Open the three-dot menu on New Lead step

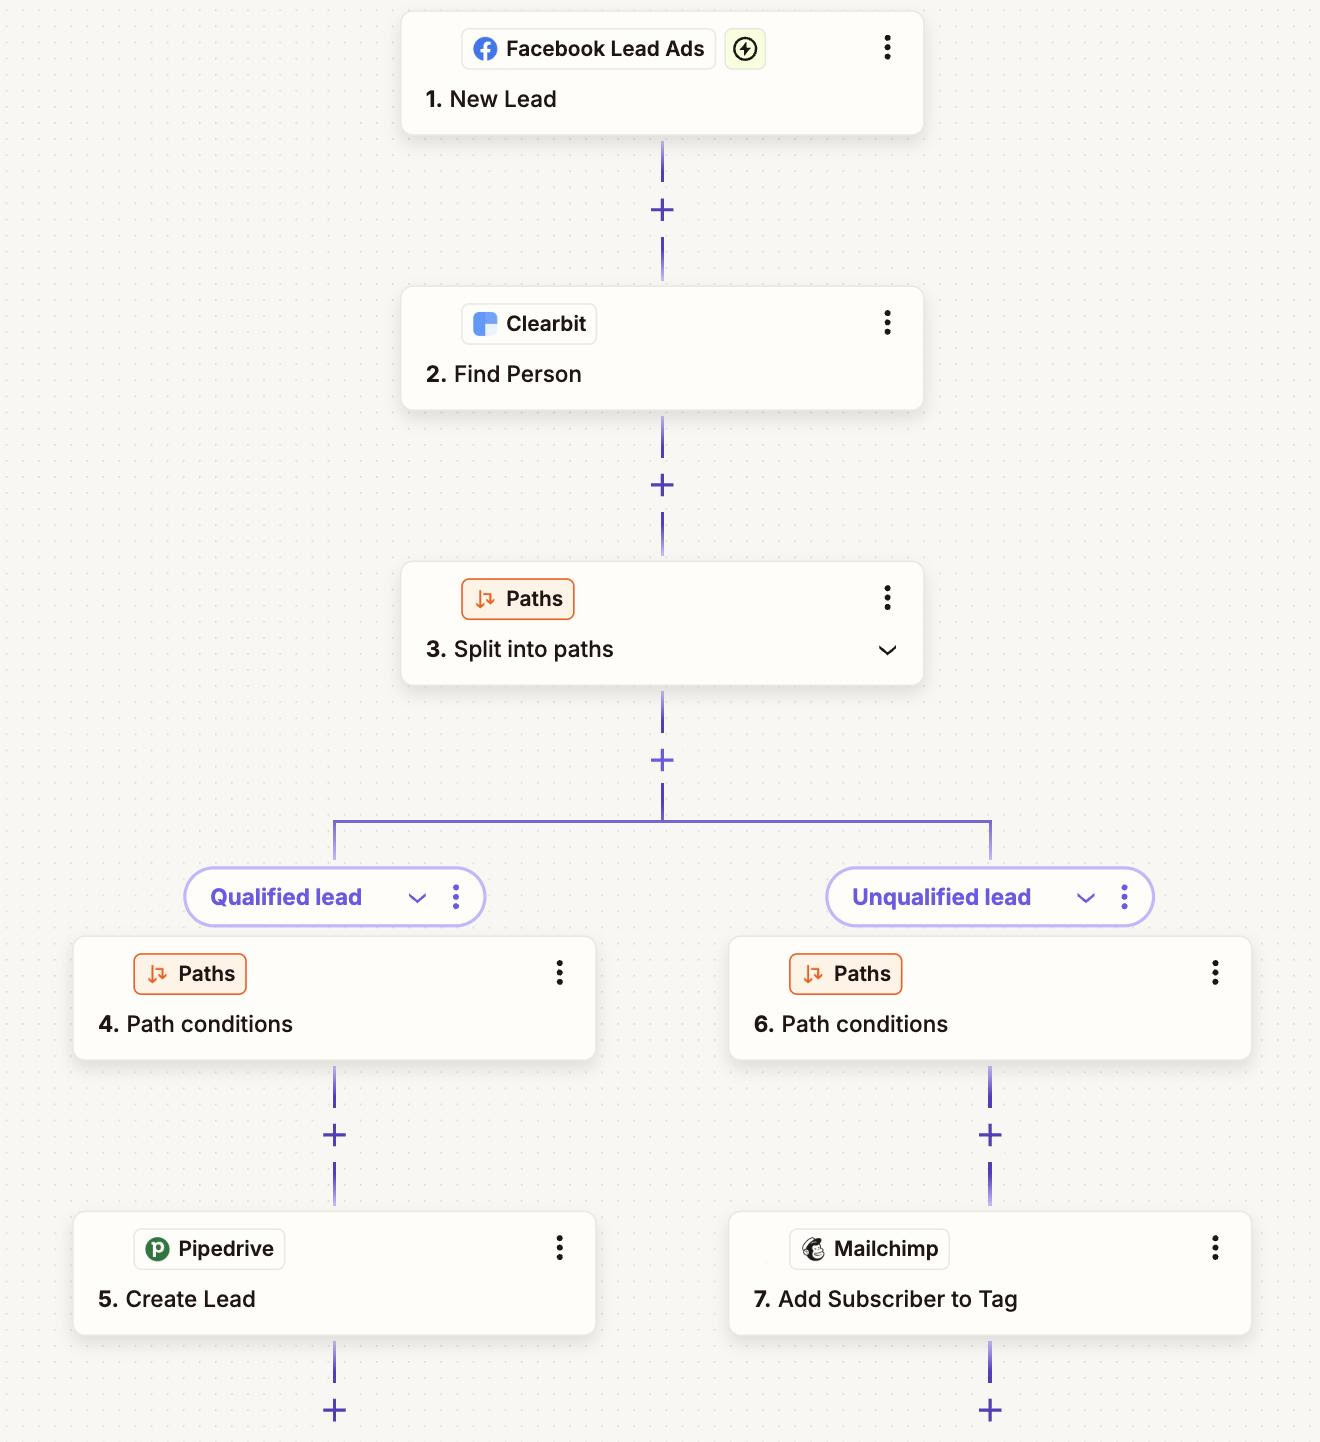click(887, 48)
